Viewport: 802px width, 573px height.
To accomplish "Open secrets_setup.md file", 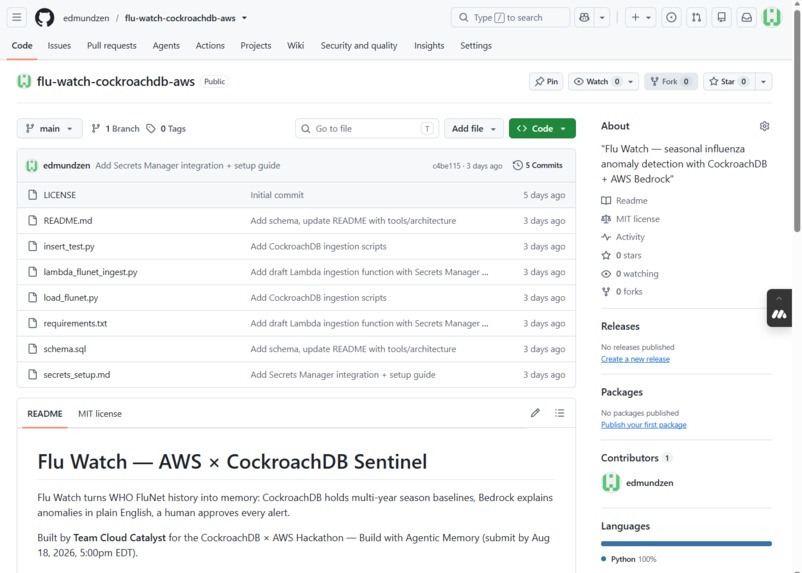I will (x=77, y=374).
